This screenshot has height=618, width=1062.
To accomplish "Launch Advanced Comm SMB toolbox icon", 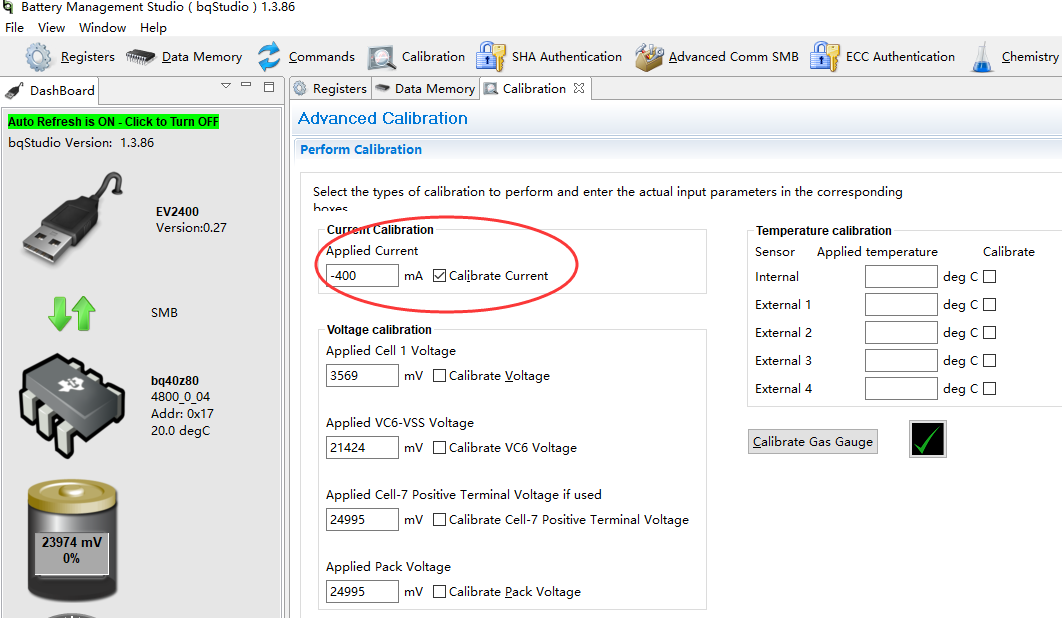I will pos(649,57).
